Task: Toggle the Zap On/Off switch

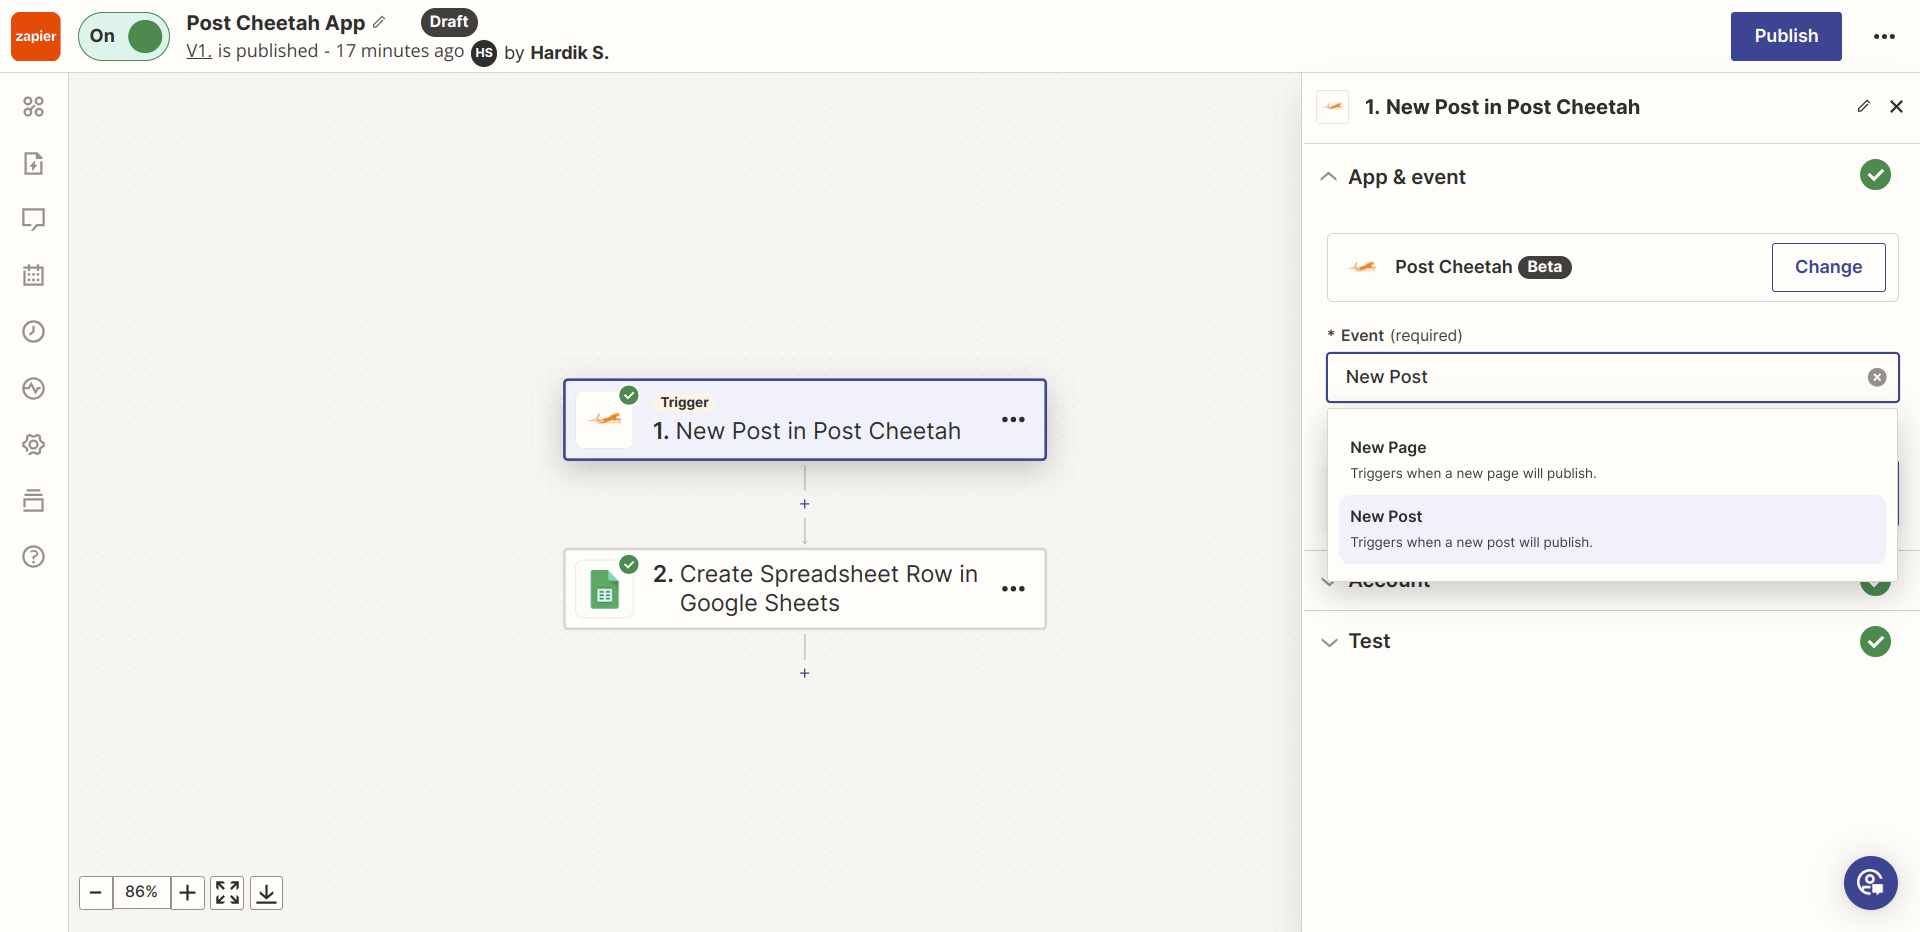Action: 124,36
